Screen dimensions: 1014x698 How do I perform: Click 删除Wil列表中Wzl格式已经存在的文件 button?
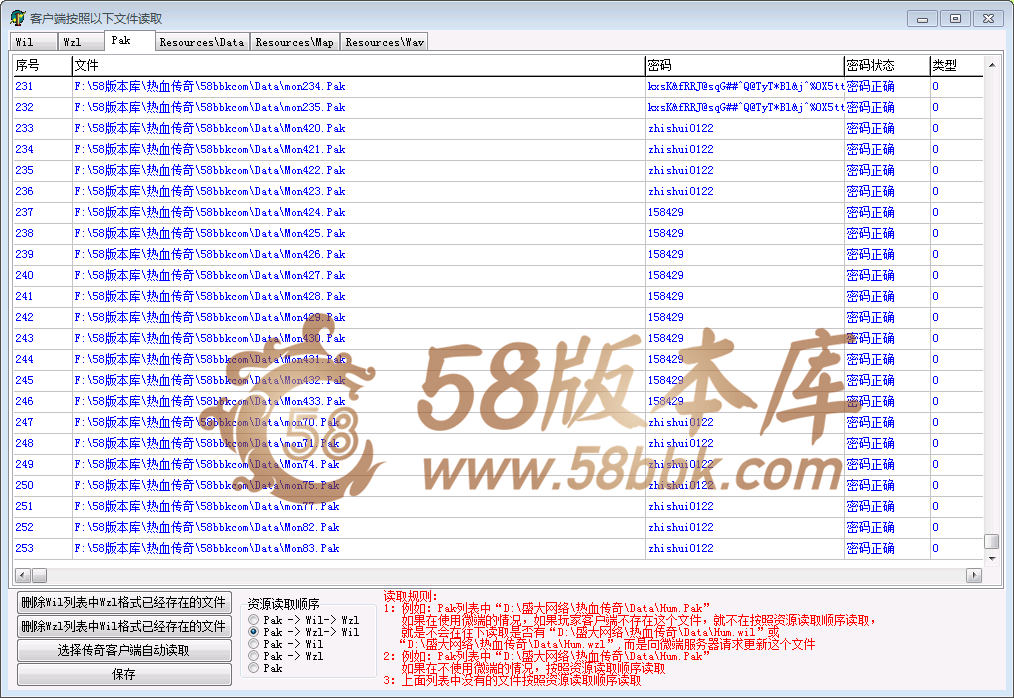point(124,602)
